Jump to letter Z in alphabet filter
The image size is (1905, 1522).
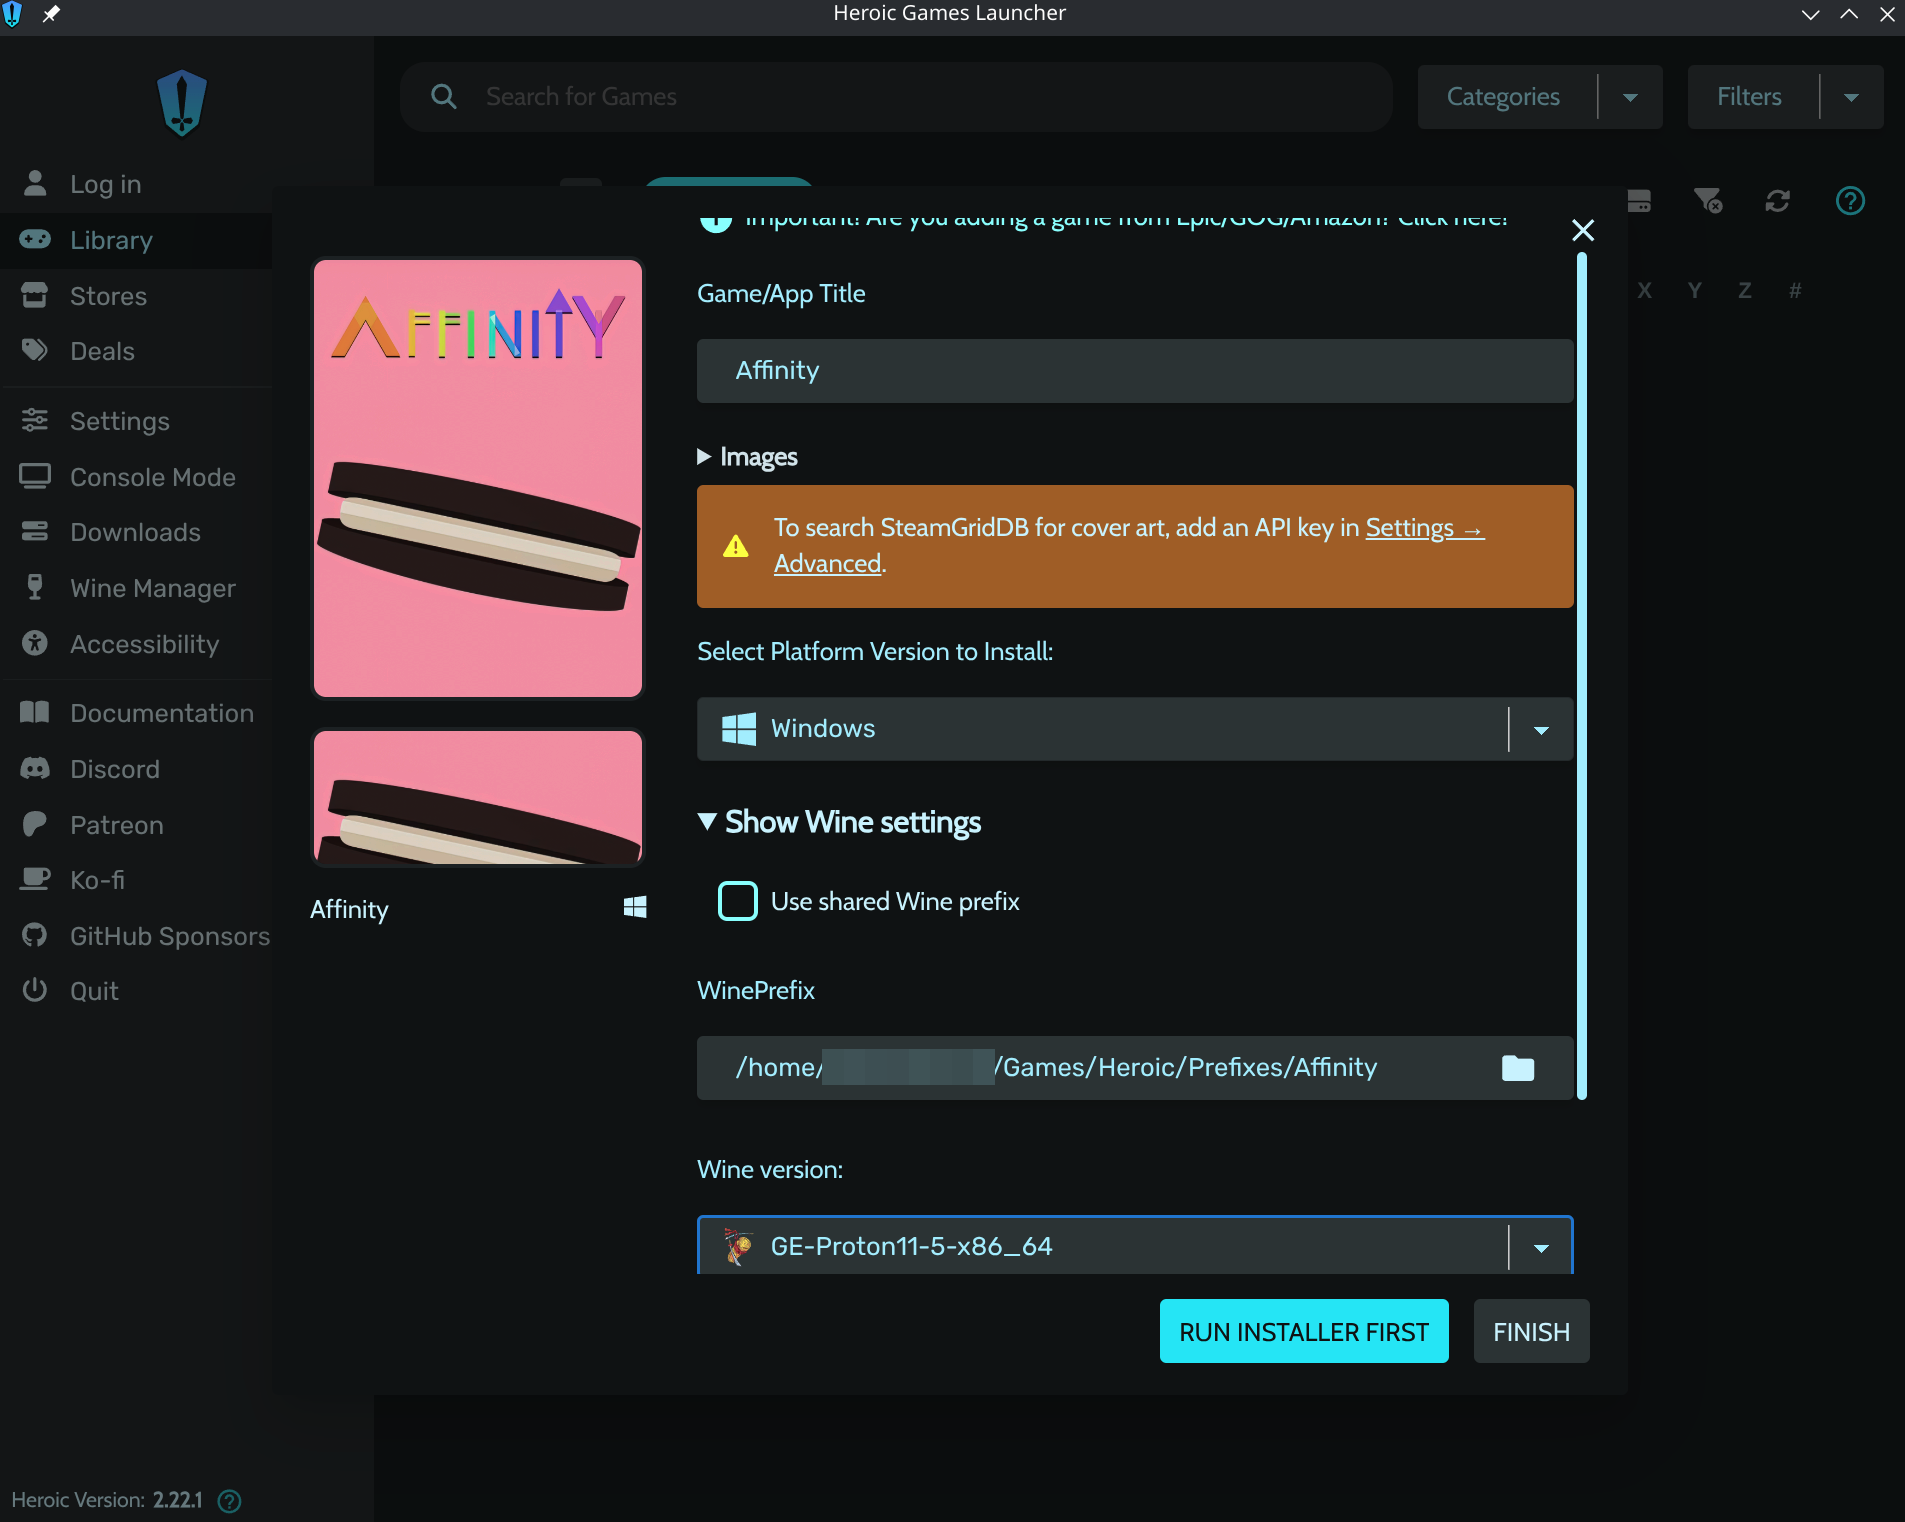pyautogui.click(x=1745, y=291)
